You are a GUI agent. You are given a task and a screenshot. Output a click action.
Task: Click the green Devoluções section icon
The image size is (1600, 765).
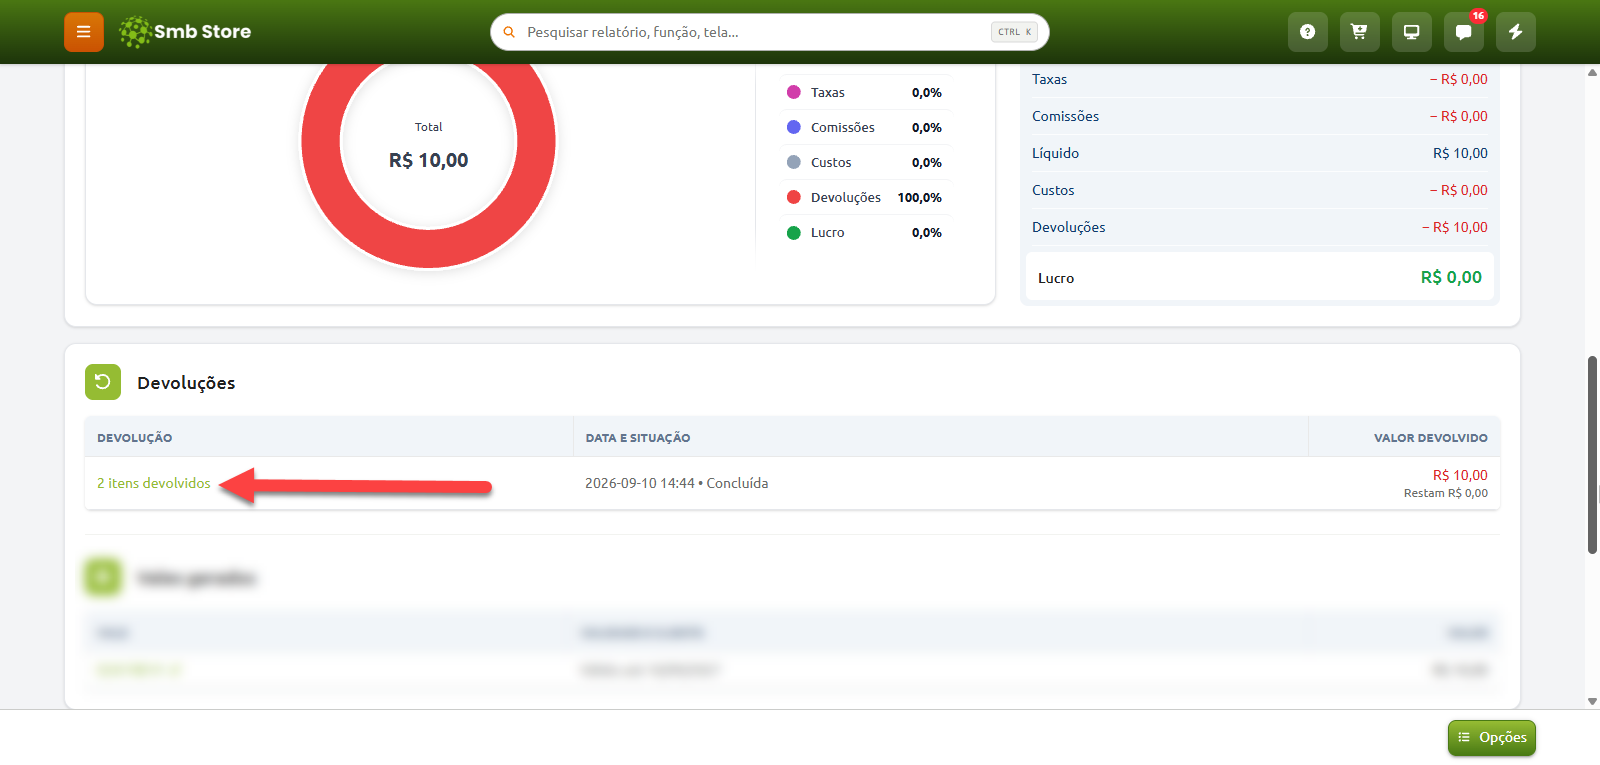(x=103, y=382)
